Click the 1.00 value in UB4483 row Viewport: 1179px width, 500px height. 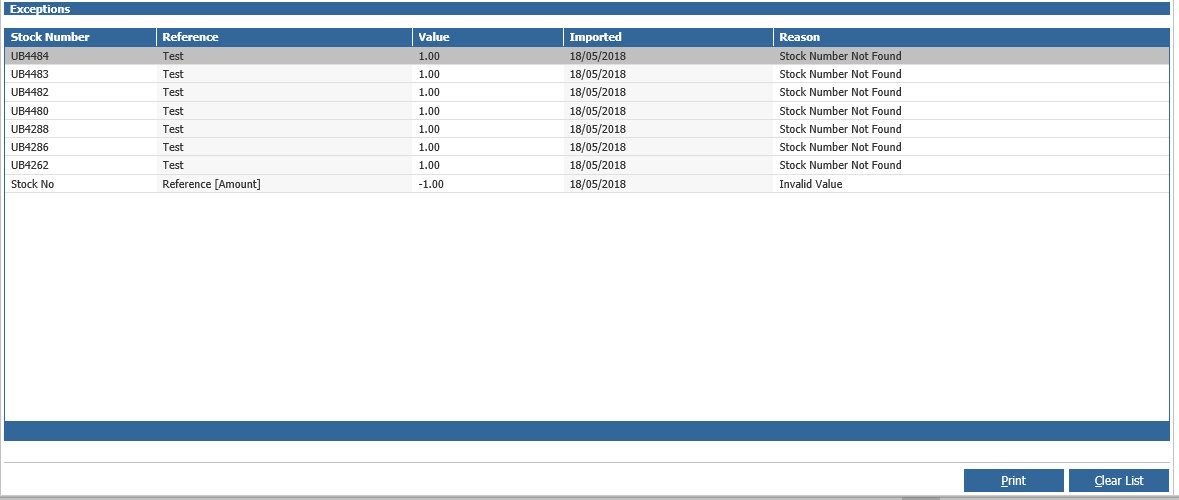click(x=429, y=74)
